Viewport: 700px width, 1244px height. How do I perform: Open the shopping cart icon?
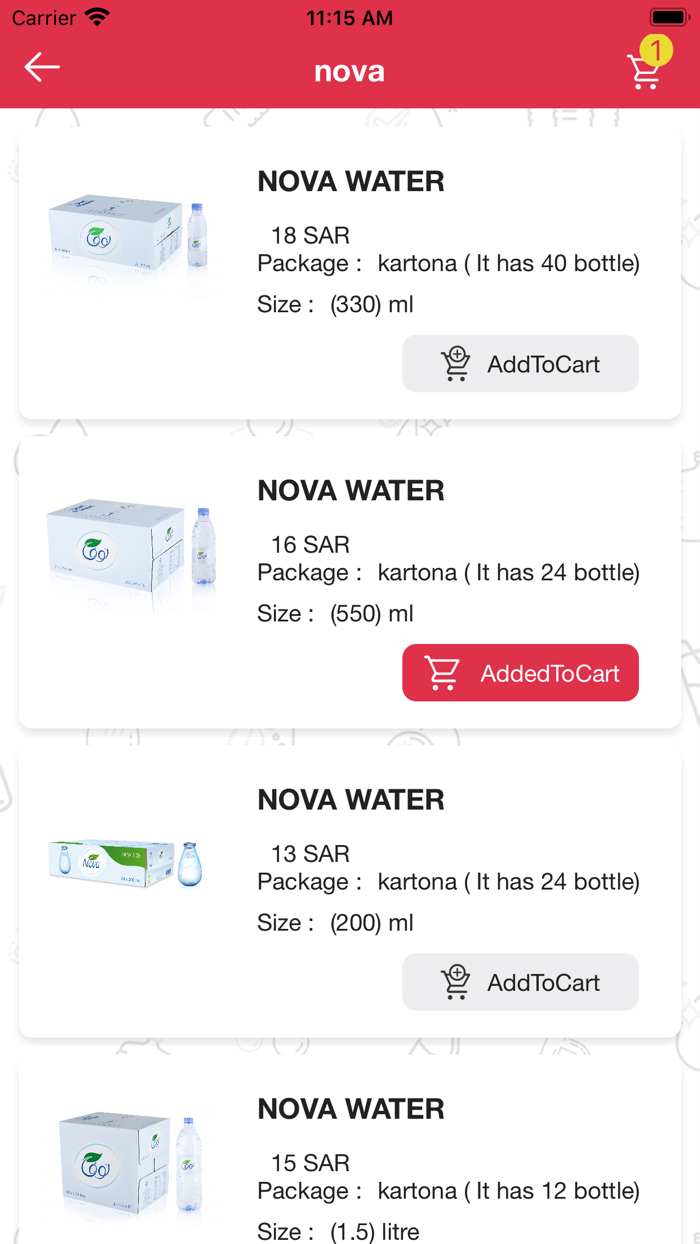click(643, 73)
